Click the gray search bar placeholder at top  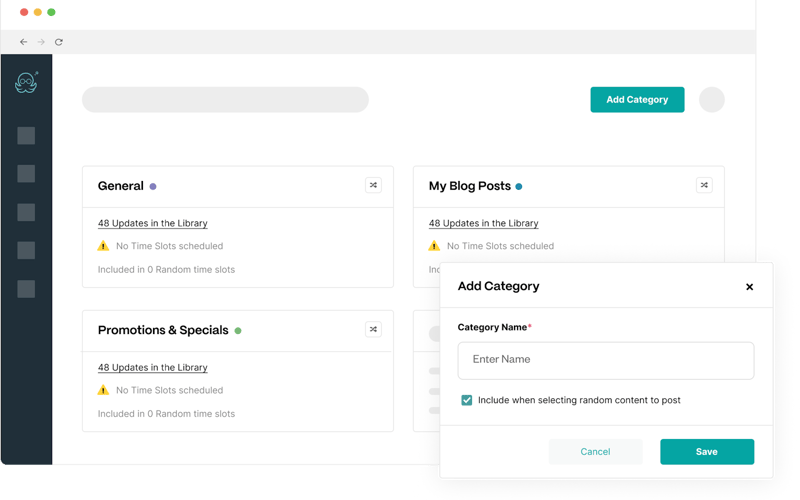click(226, 99)
